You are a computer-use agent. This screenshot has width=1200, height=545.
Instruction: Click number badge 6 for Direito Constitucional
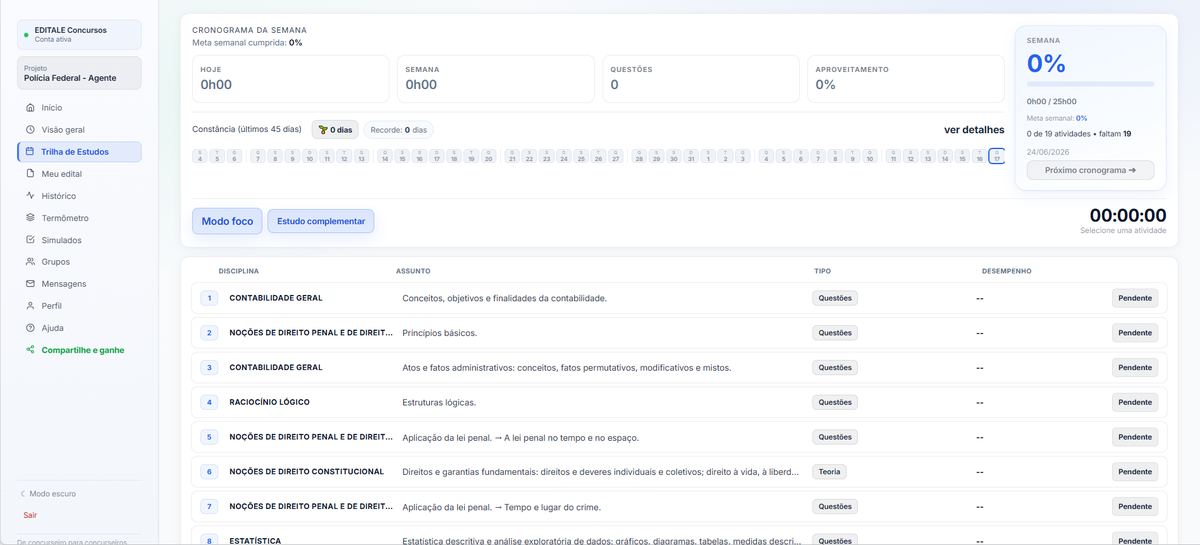pos(209,472)
